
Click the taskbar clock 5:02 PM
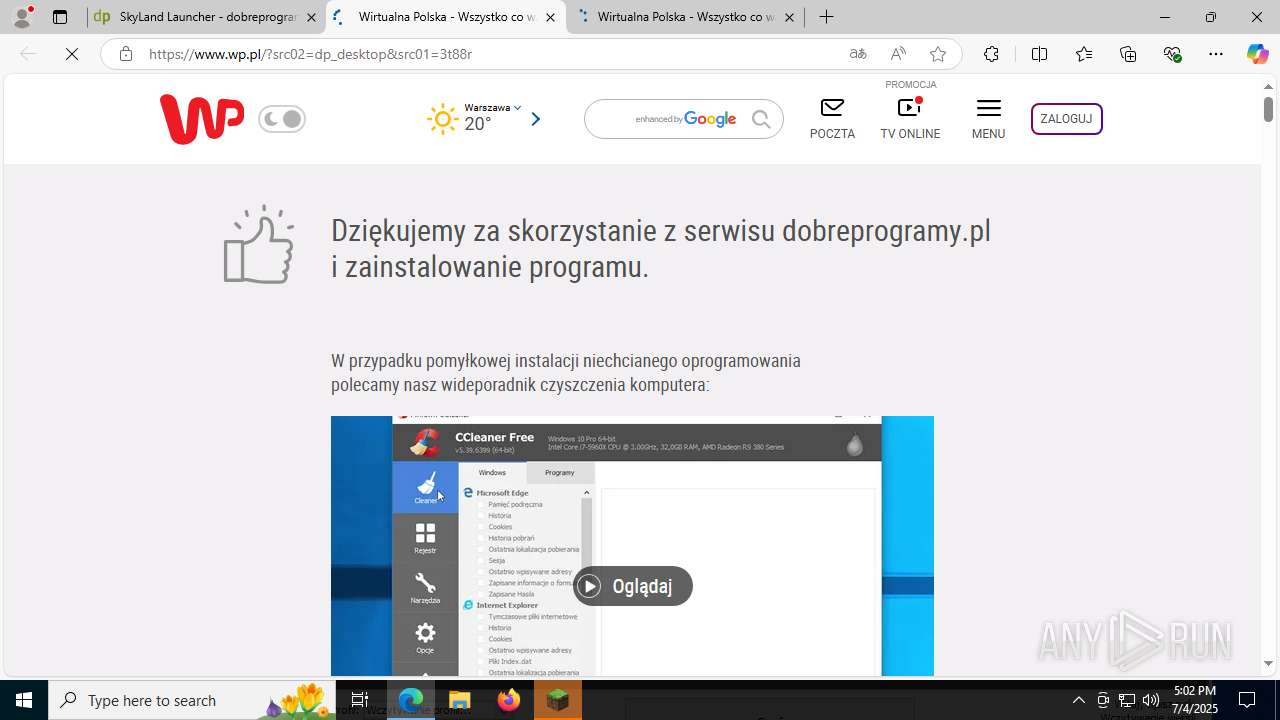tap(1195, 691)
